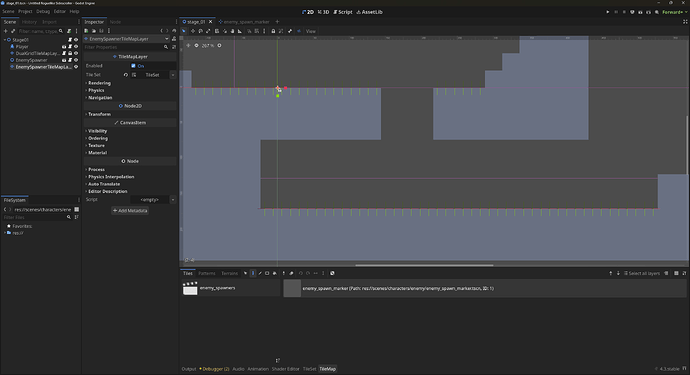This screenshot has width=690, height=375.
Task: Click the Run Project play icon
Action: [608, 12]
